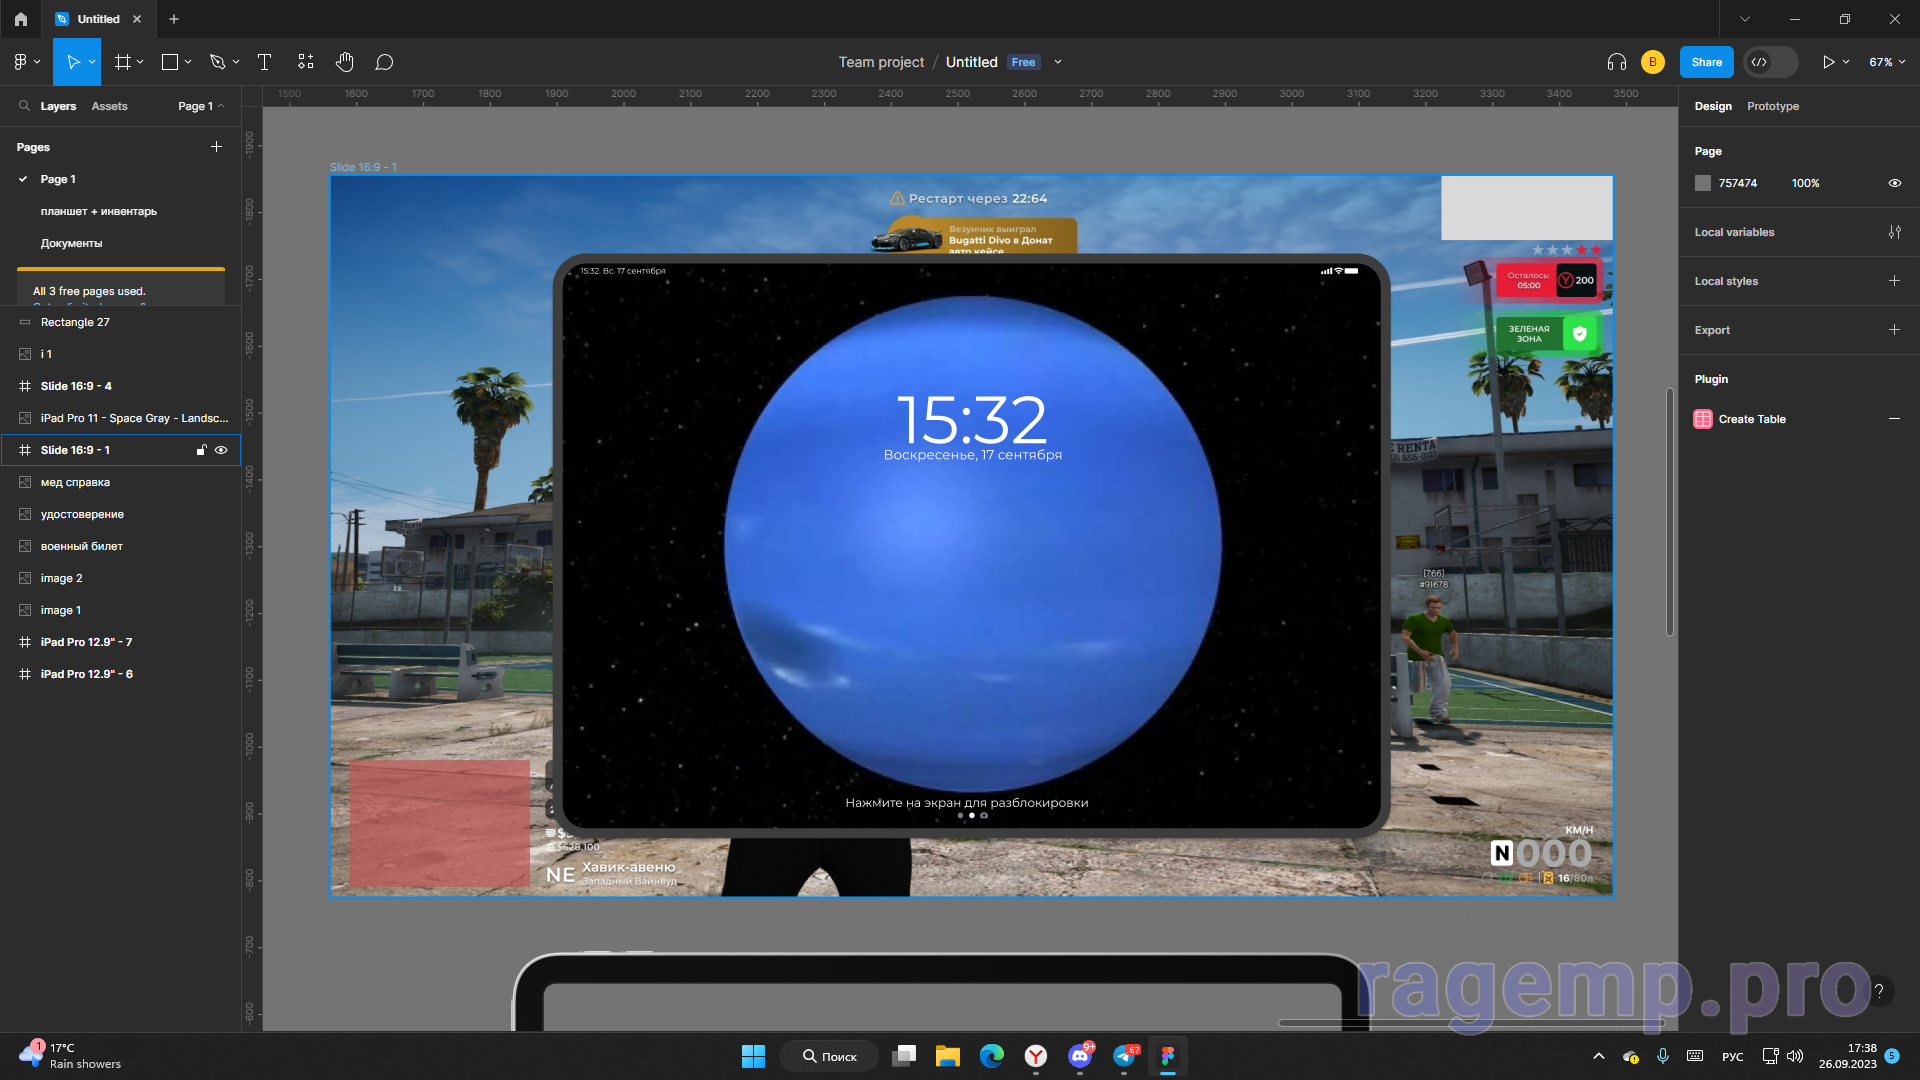This screenshot has width=1920, height=1080.
Task: Click the Untitled file name
Action: tap(971, 62)
